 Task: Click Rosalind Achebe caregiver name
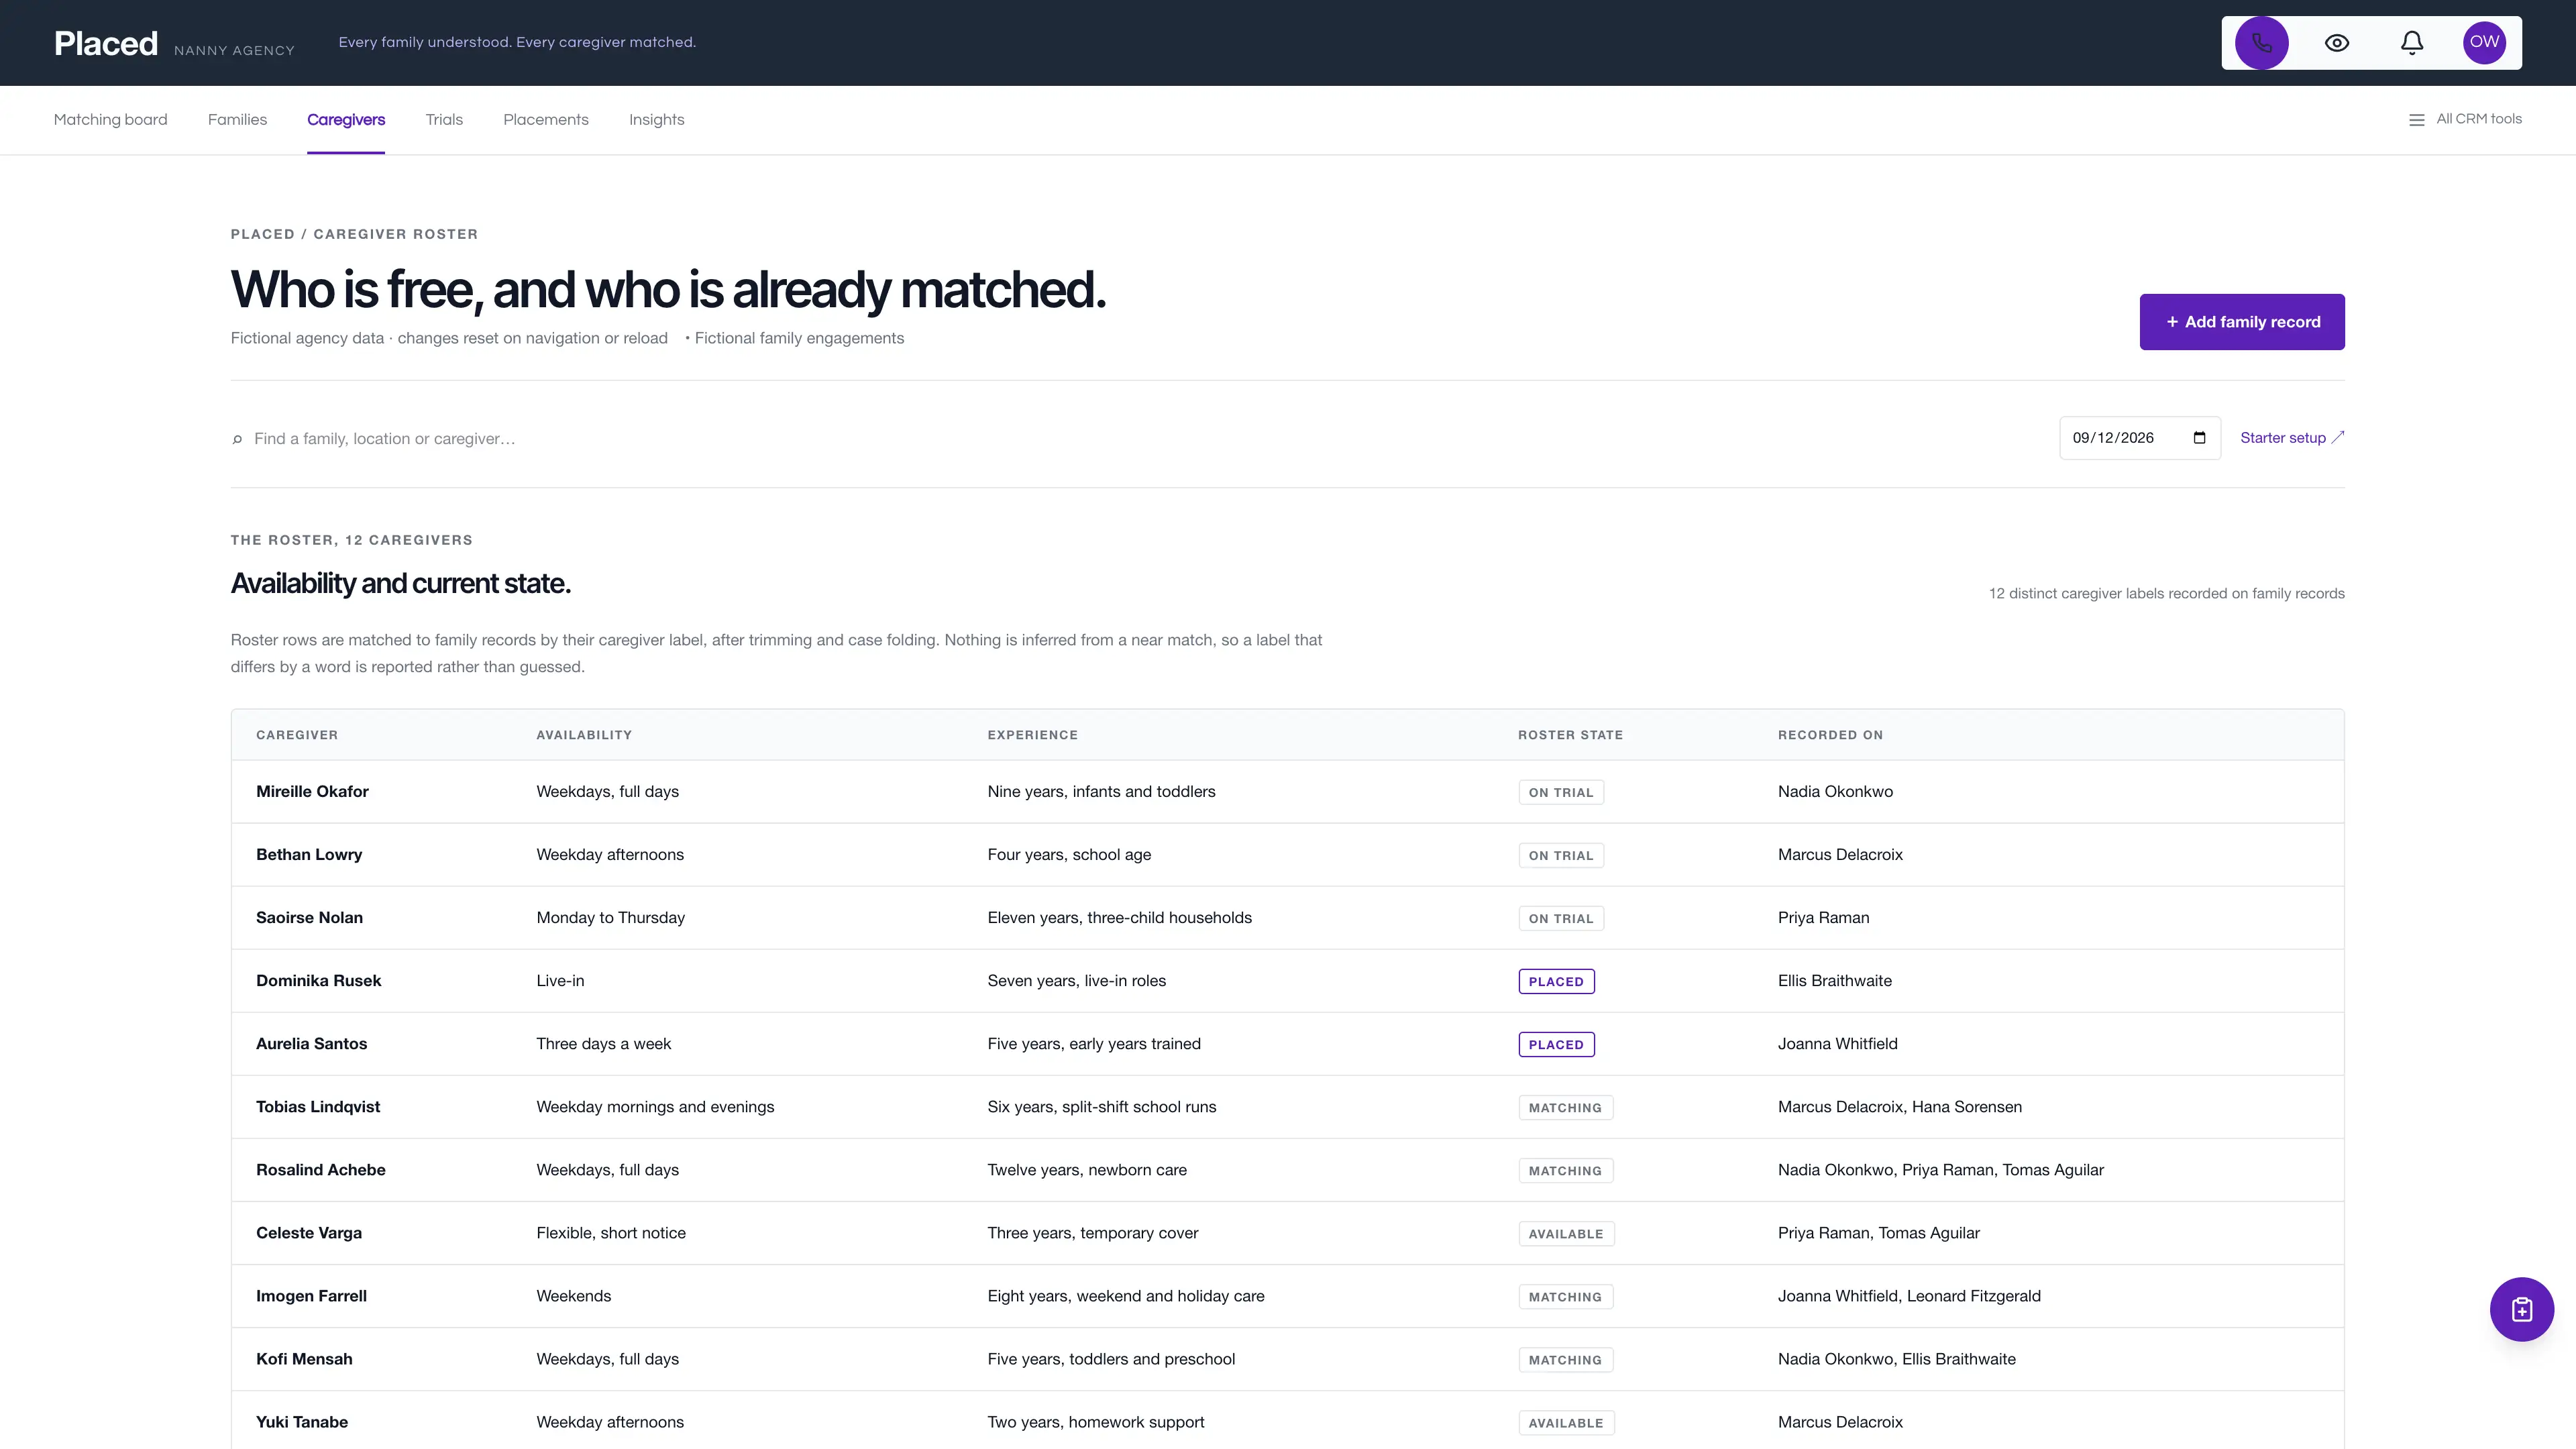point(320,1170)
